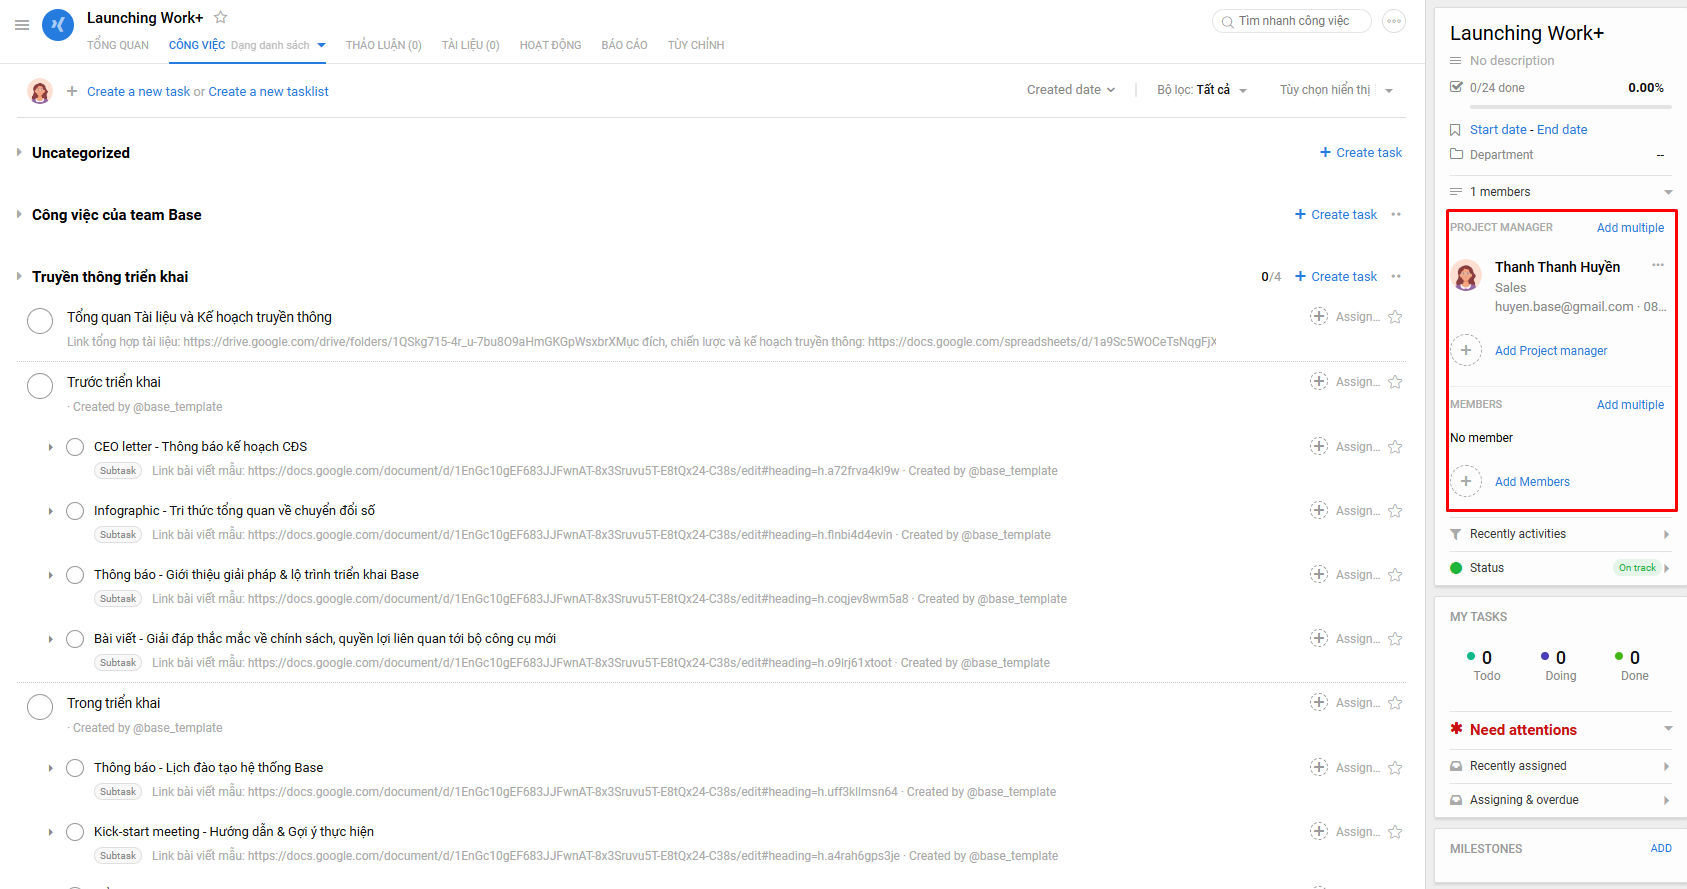1687x889 pixels.
Task: Click assign icon for Infographic subtask
Action: point(1319,510)
